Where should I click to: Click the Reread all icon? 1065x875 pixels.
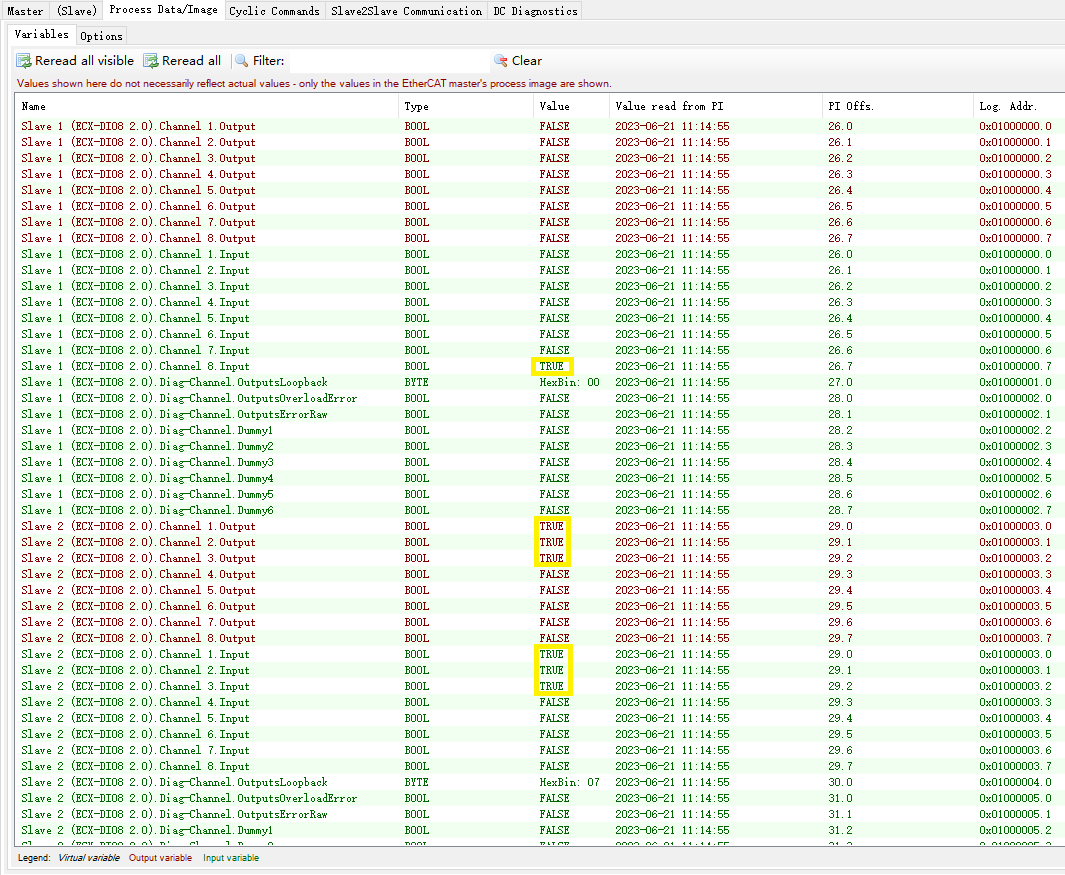151,61
